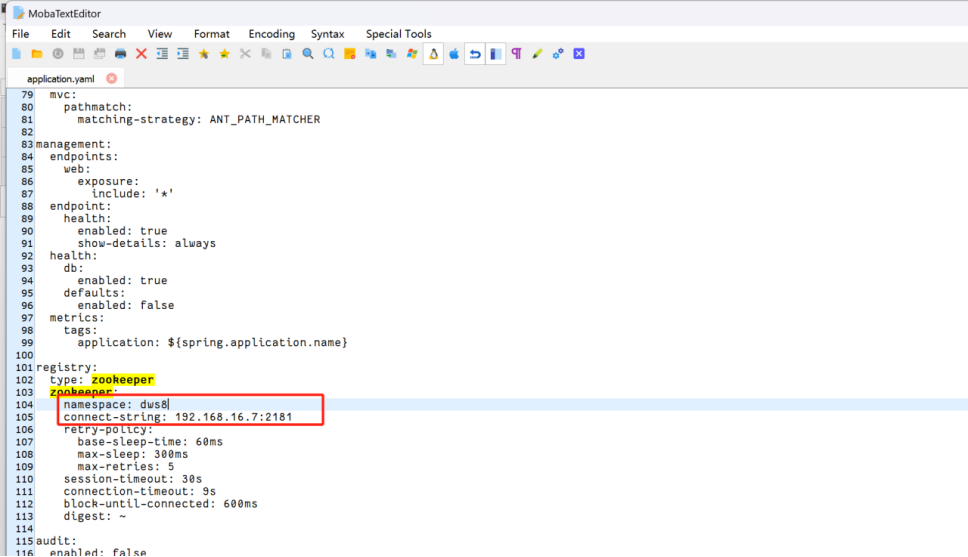The image size is (968, 557).
Task: Toggle show-all-characters pilcrow icon
Action: 516,54
